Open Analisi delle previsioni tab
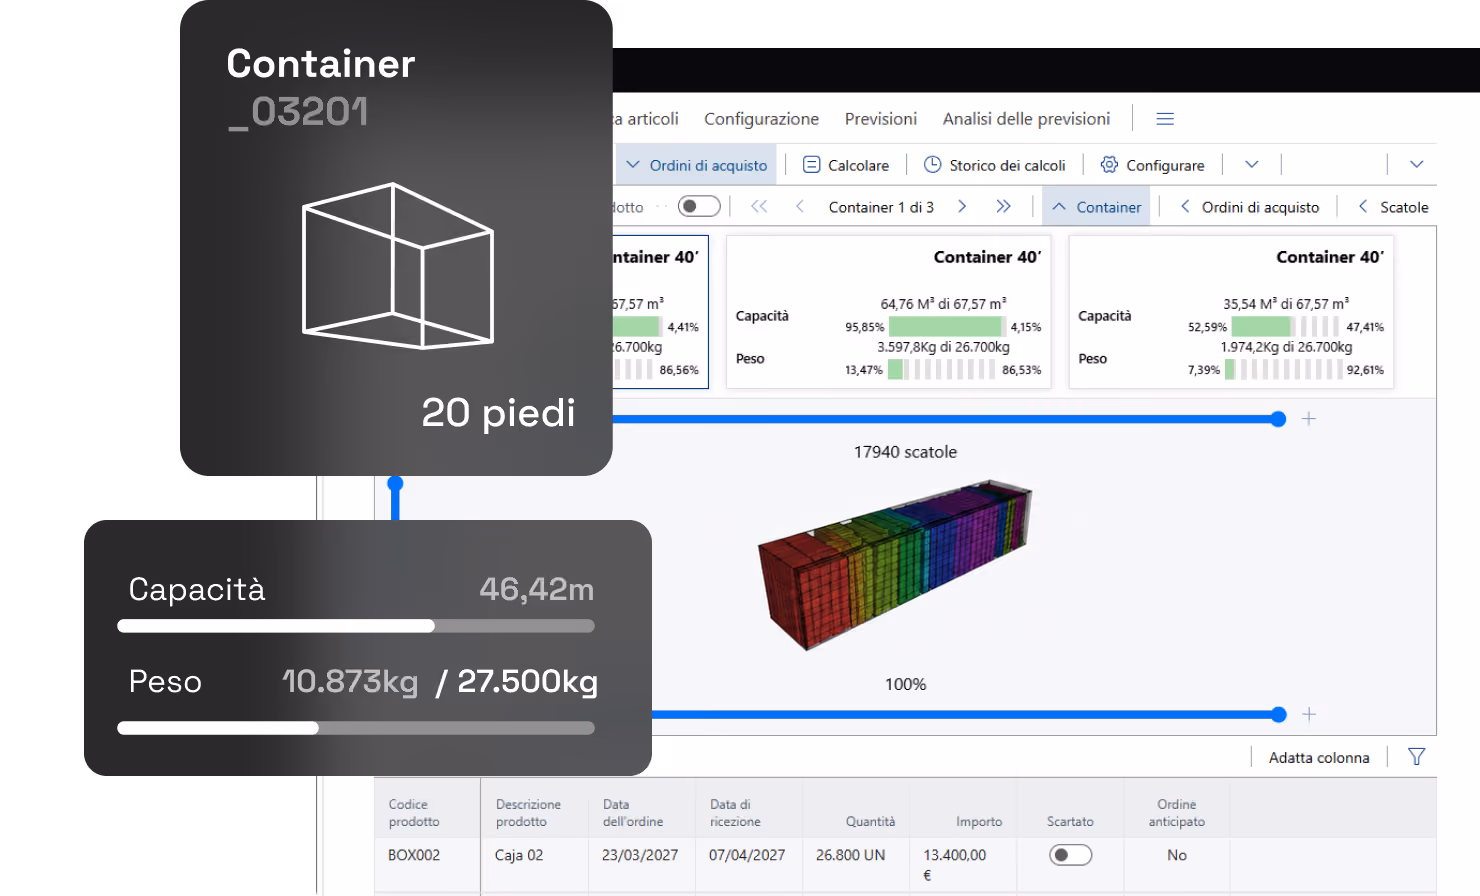Screen dimensions: 1480x896 1026,119
